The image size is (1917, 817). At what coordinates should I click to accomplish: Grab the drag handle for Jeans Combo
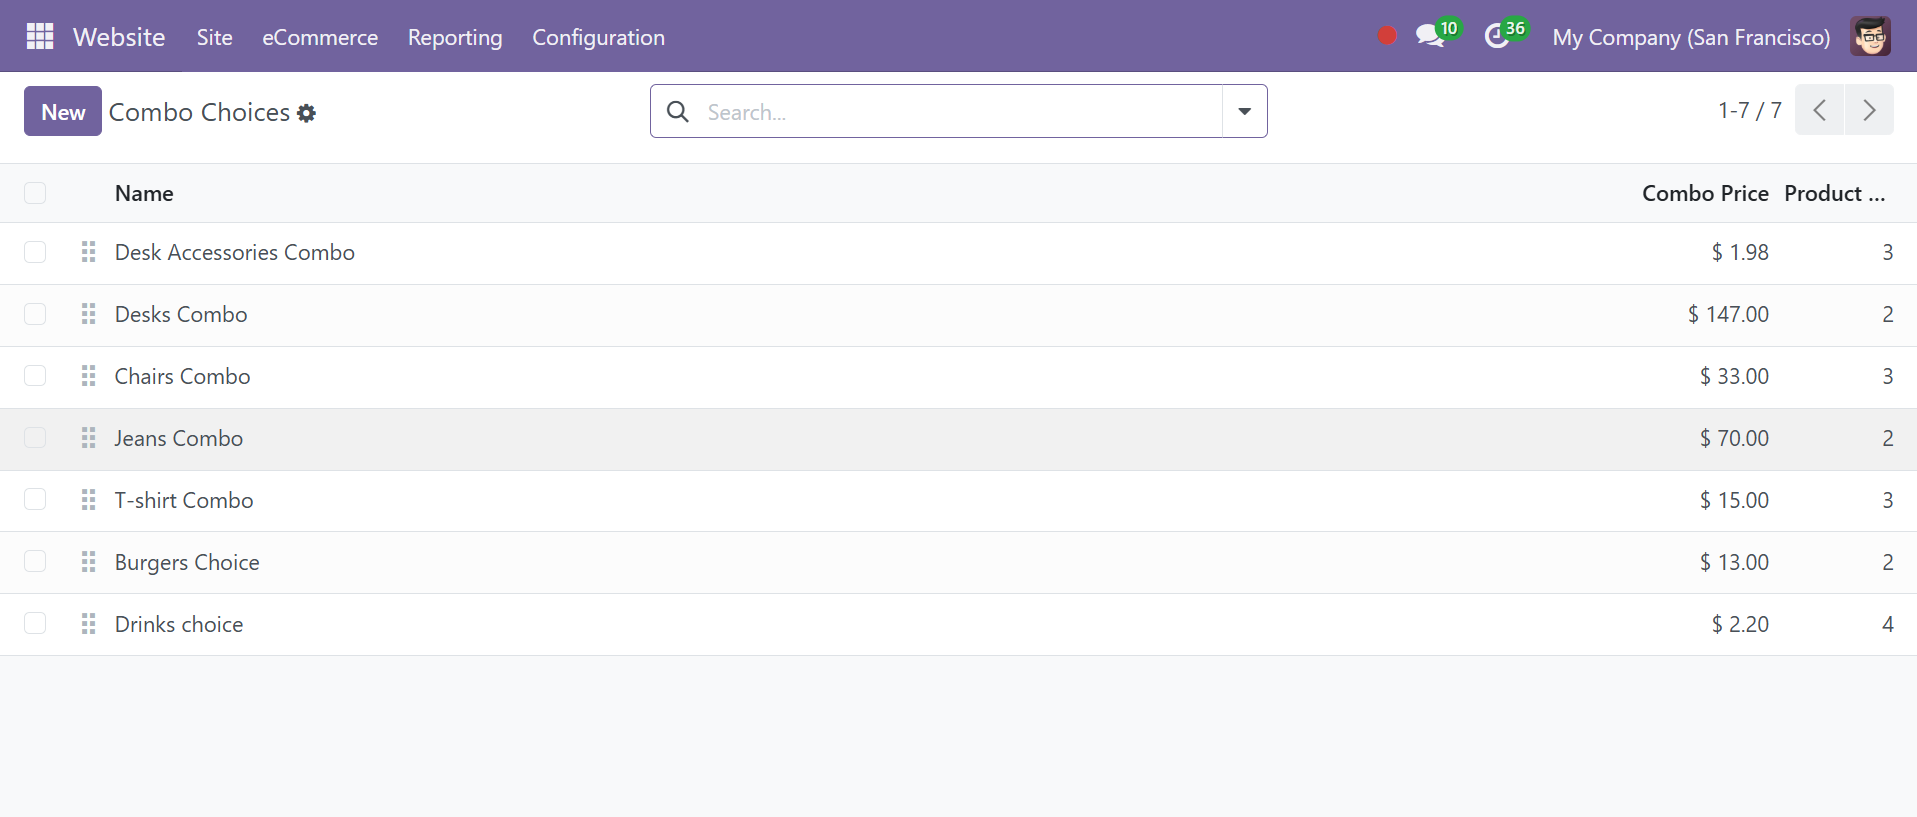click(89, 438)
